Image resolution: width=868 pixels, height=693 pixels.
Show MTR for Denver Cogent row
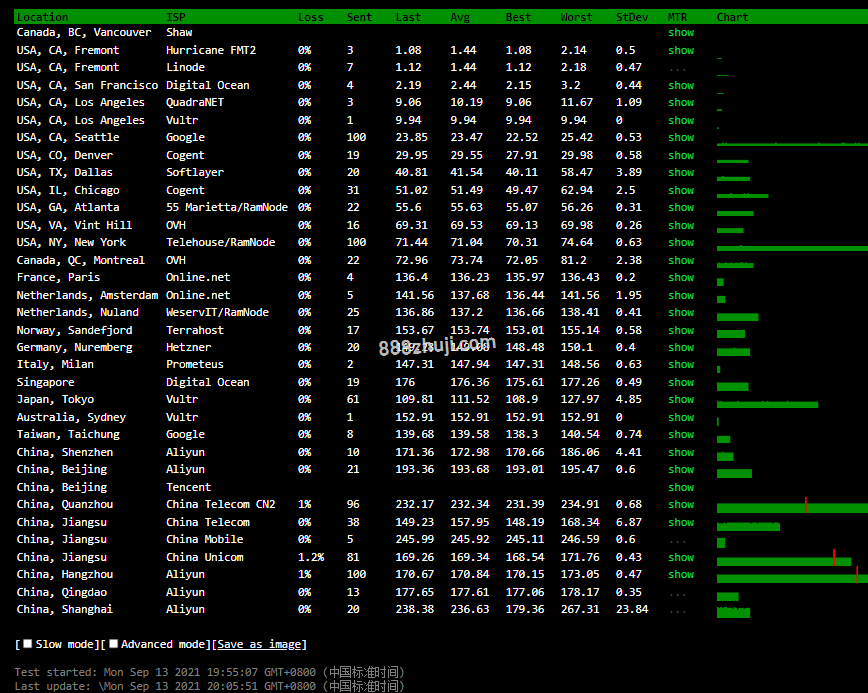coord(681,156)
